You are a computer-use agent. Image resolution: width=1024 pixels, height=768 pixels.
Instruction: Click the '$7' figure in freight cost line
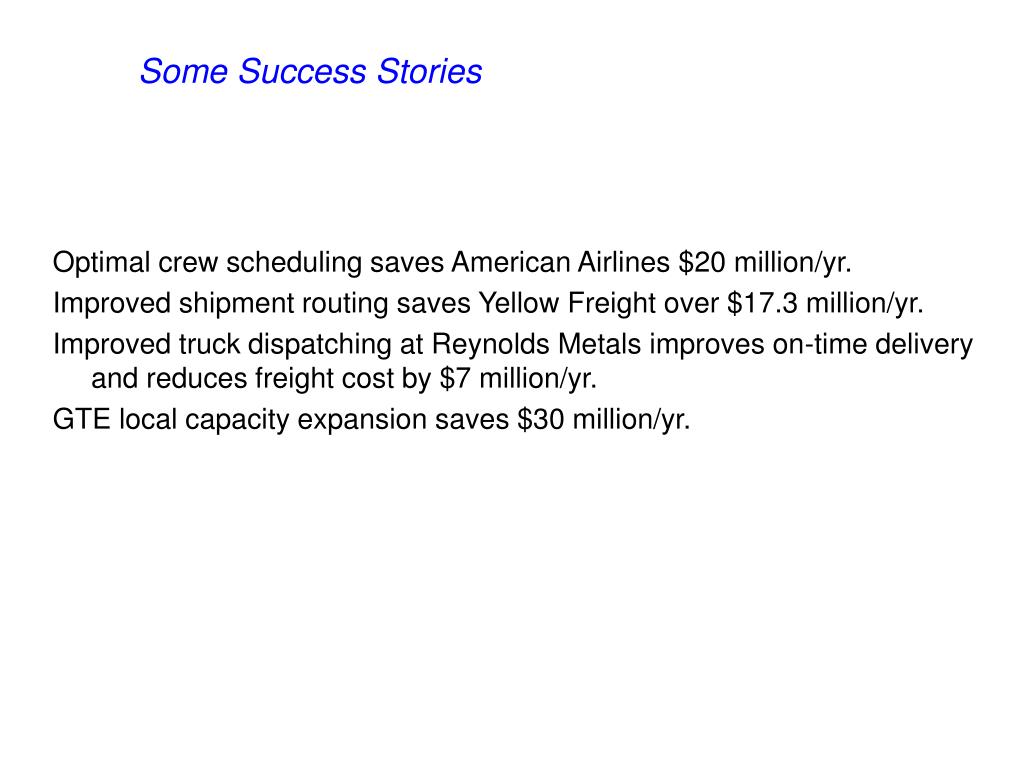(455, 379)
